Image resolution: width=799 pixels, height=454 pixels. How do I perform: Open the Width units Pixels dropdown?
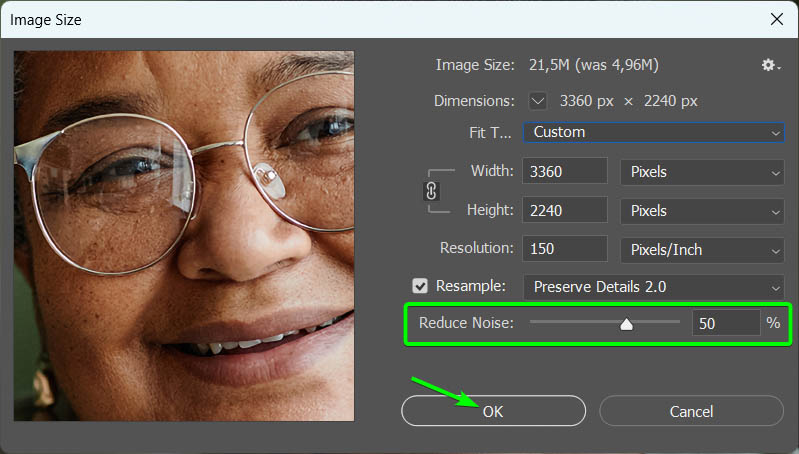coord(702,172)
